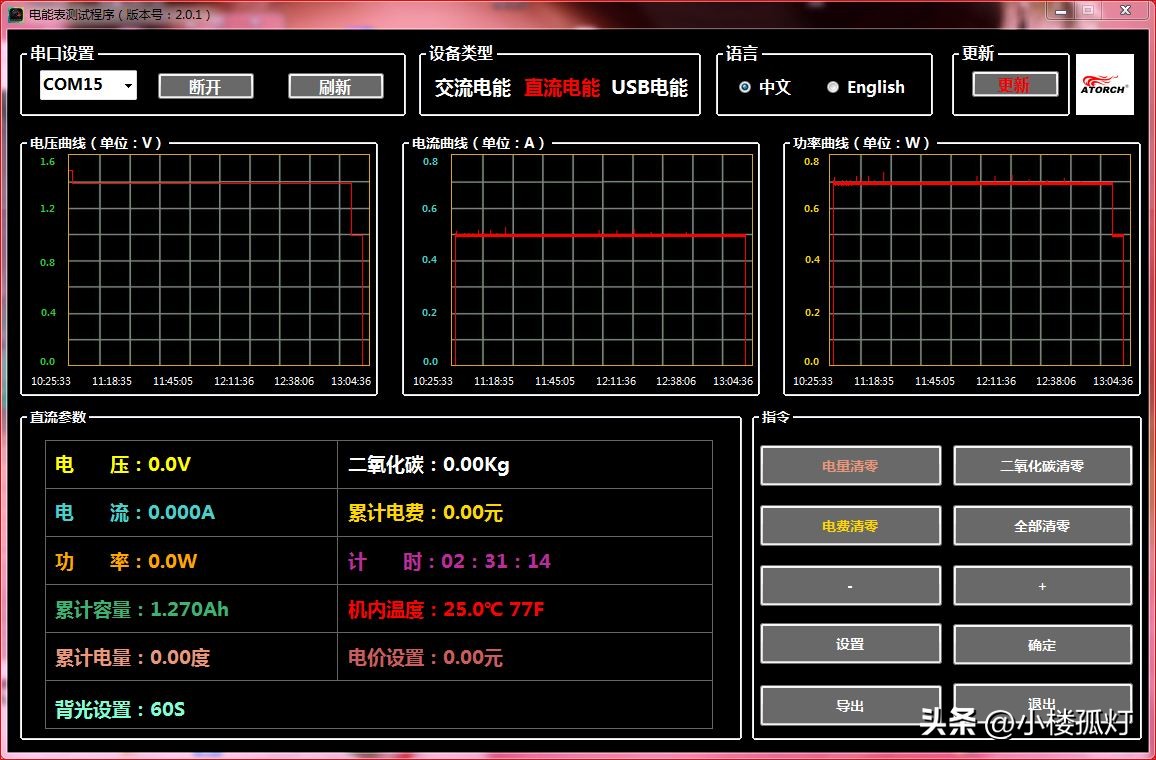Image resolution: width=1156 pixels, height=760 pixels.
Task: Select 直流电能 device type
Action: point(562,88)
